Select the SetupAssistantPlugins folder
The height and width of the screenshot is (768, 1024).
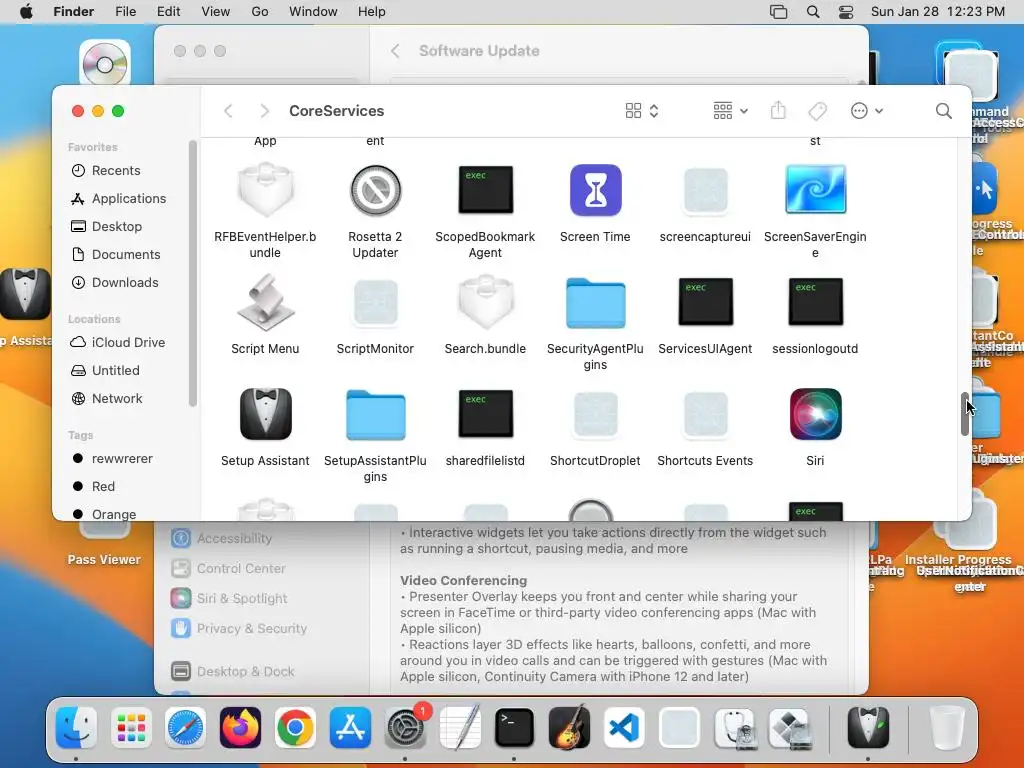[x=375, y=415]
